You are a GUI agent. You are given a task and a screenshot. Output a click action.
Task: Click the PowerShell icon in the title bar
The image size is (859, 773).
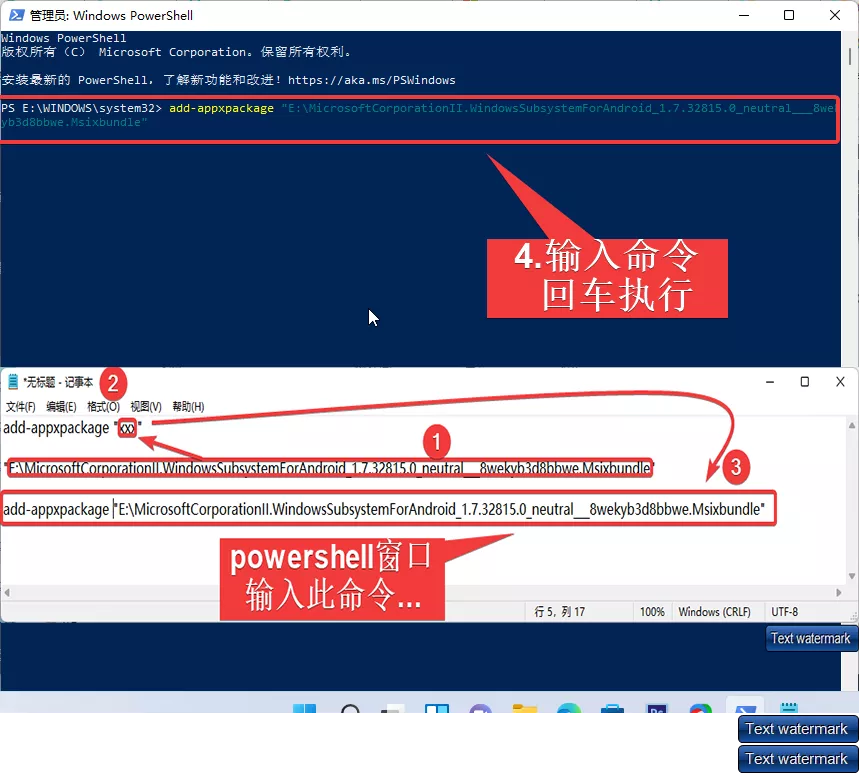[16, 15]
